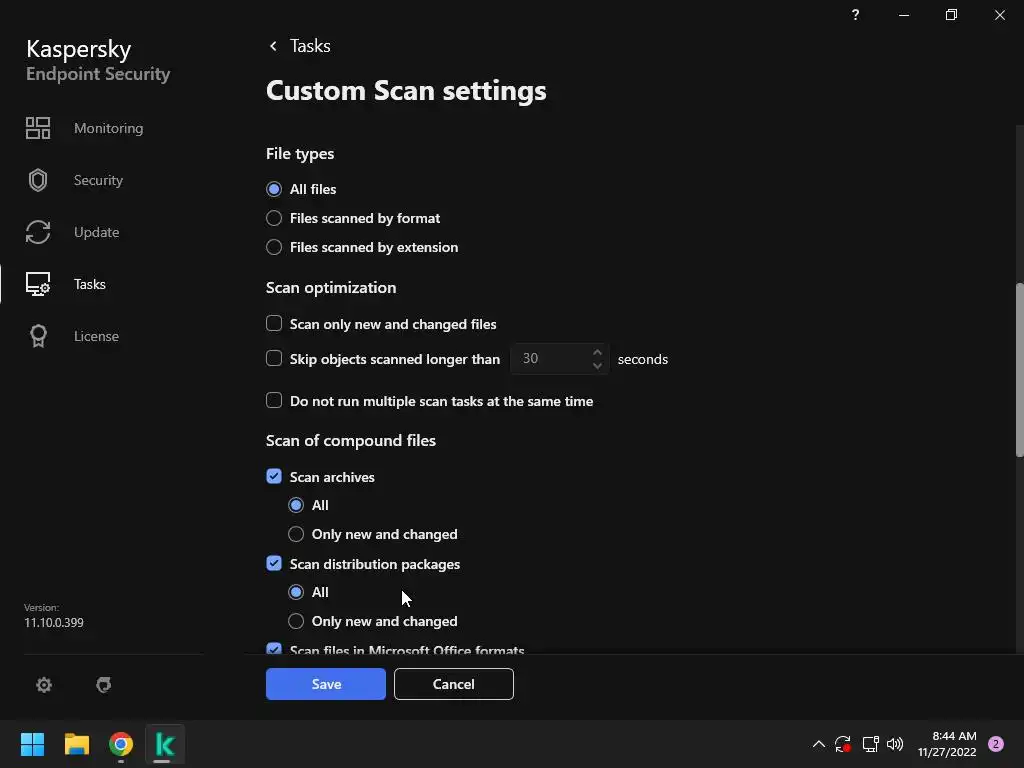Select All files radio button
This screenshot has width=1024, height=768.
tap(274, 189)
